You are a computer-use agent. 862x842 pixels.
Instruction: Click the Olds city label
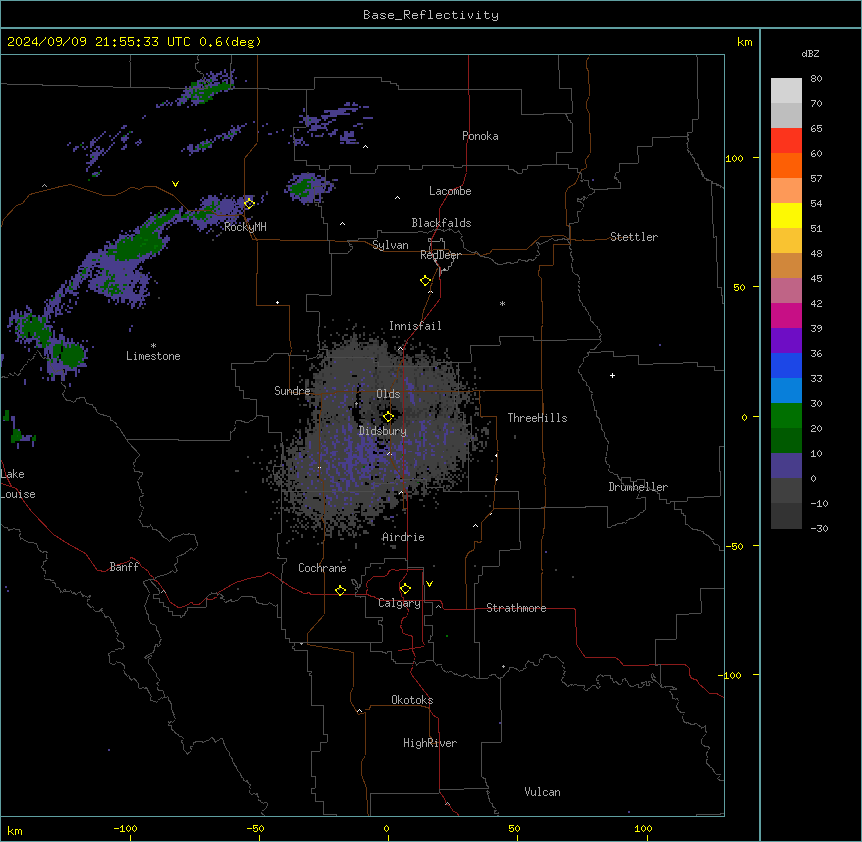tap(388, 394)
